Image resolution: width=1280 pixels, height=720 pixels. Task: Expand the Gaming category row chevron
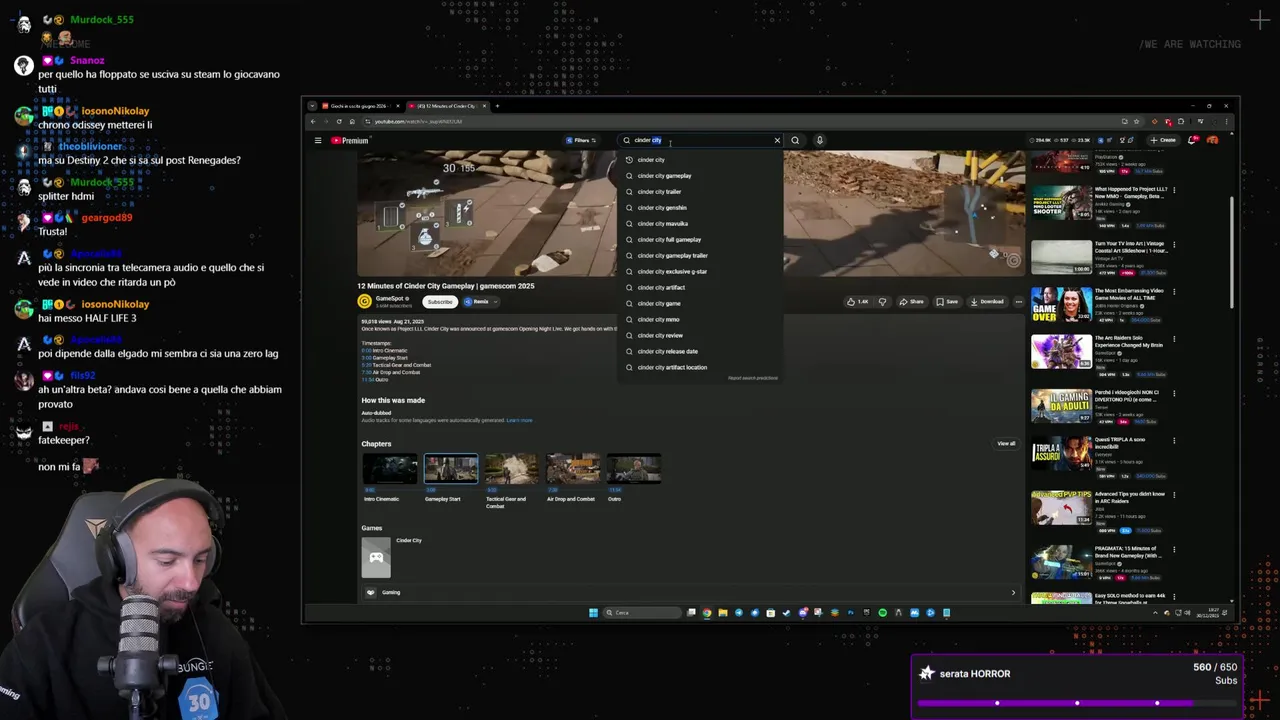tap(1013, 592)
